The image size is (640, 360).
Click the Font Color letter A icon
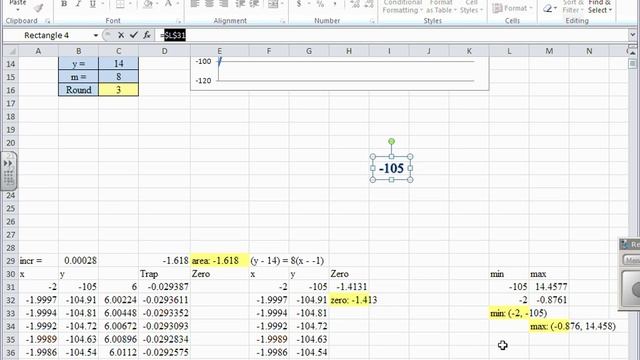(x=168, y=4)
